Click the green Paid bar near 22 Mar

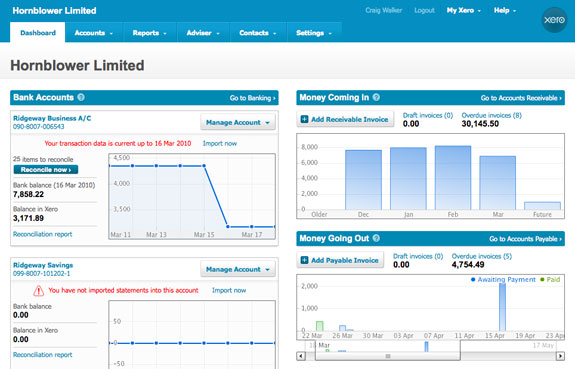[x=320, y=326]
